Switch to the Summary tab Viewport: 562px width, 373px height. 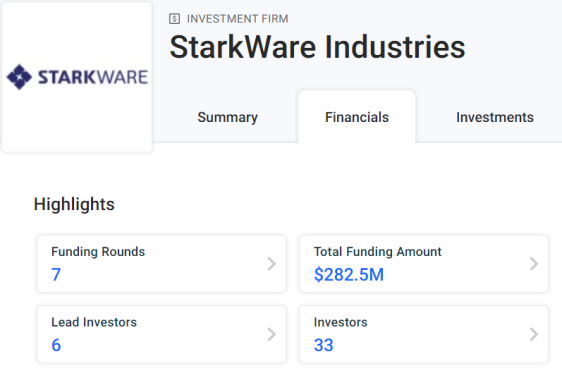point(228,117)
